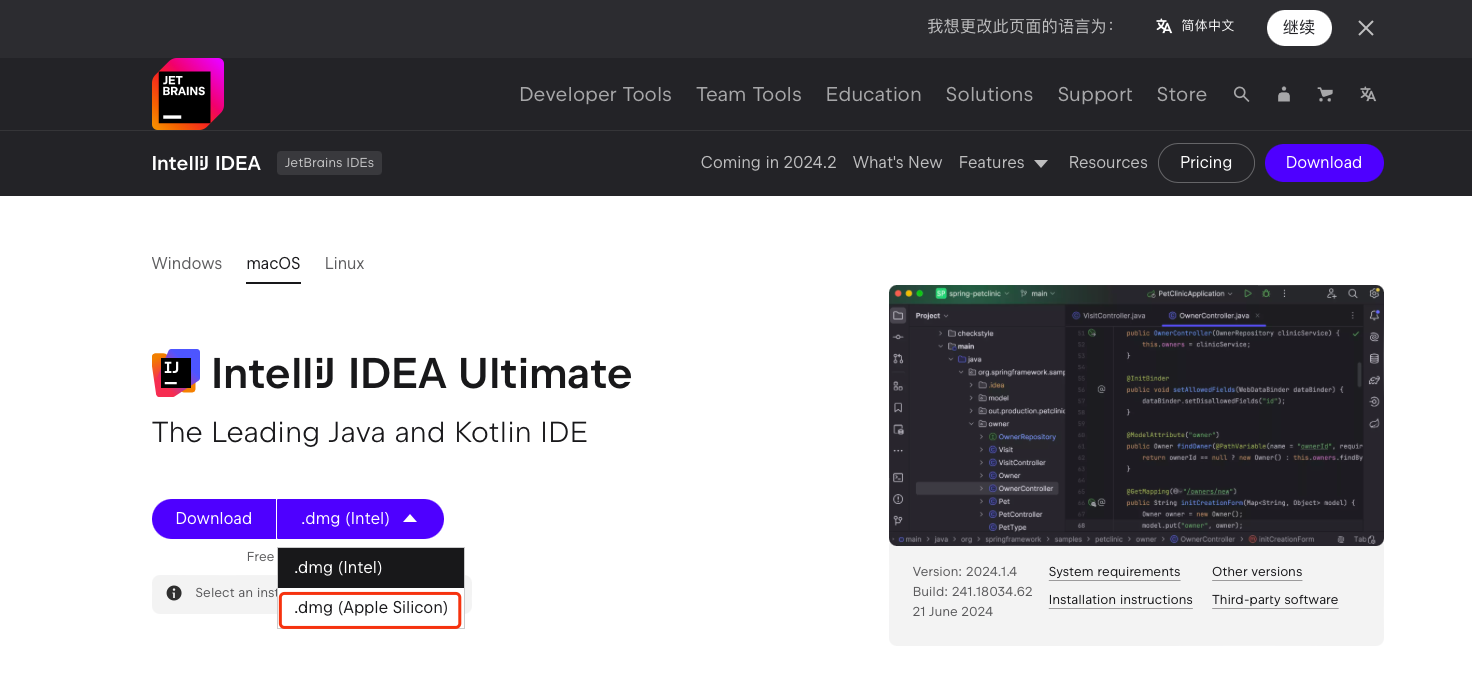The height and width of the screenshot is (674, 1472).
Task: Click the JetBrains logo
Action: (188, 94)
